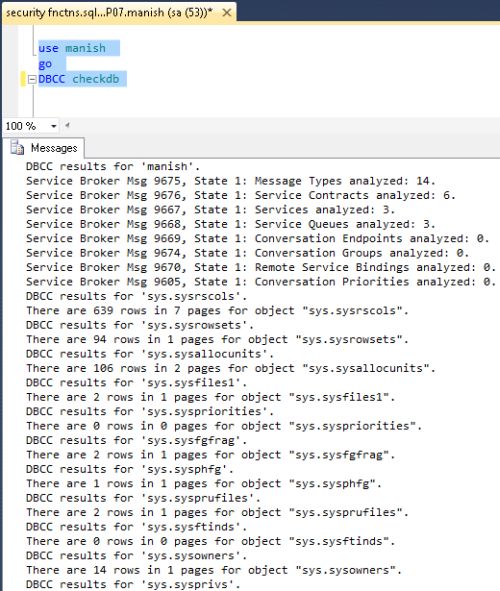Place cursor on the "use manish" line
Screen dimensions: 500x591
(72, 48)
